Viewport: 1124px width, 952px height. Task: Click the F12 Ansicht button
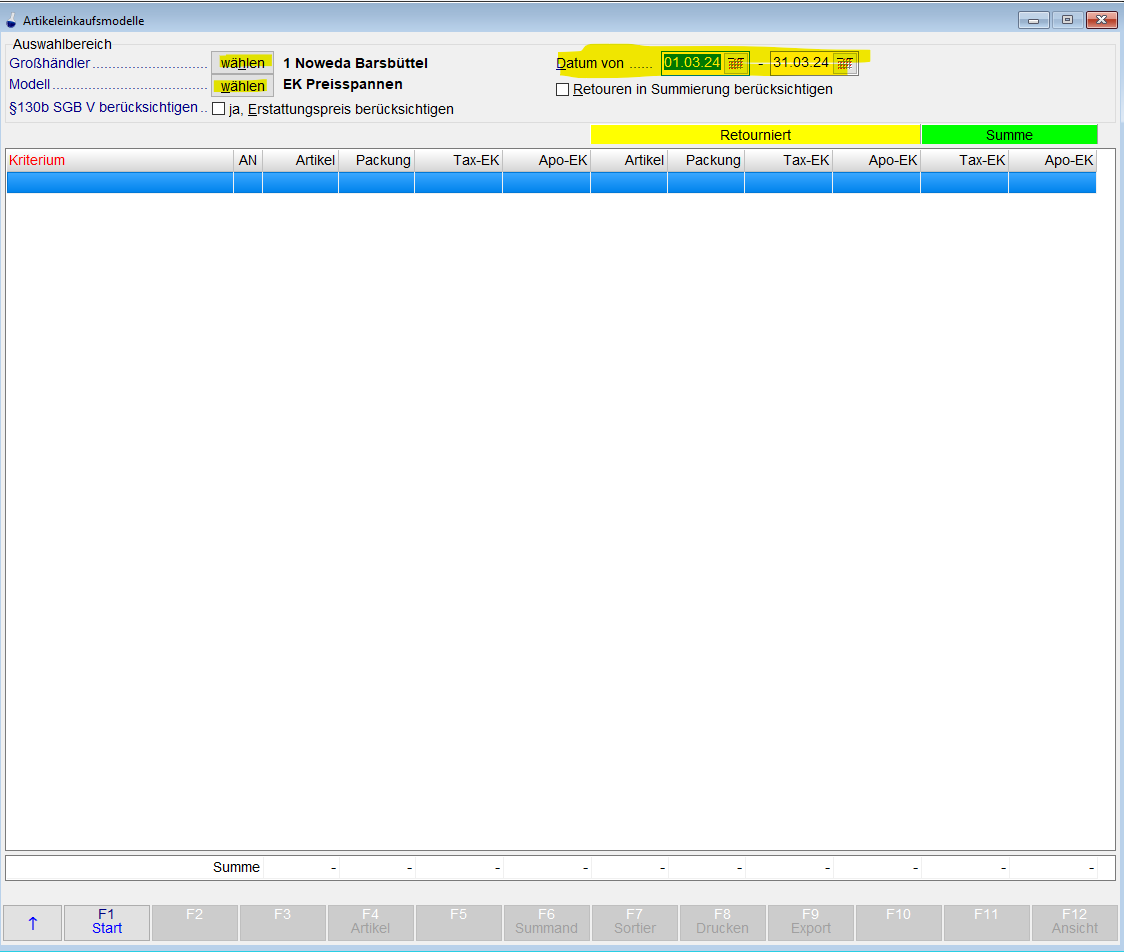point(1075,923)
